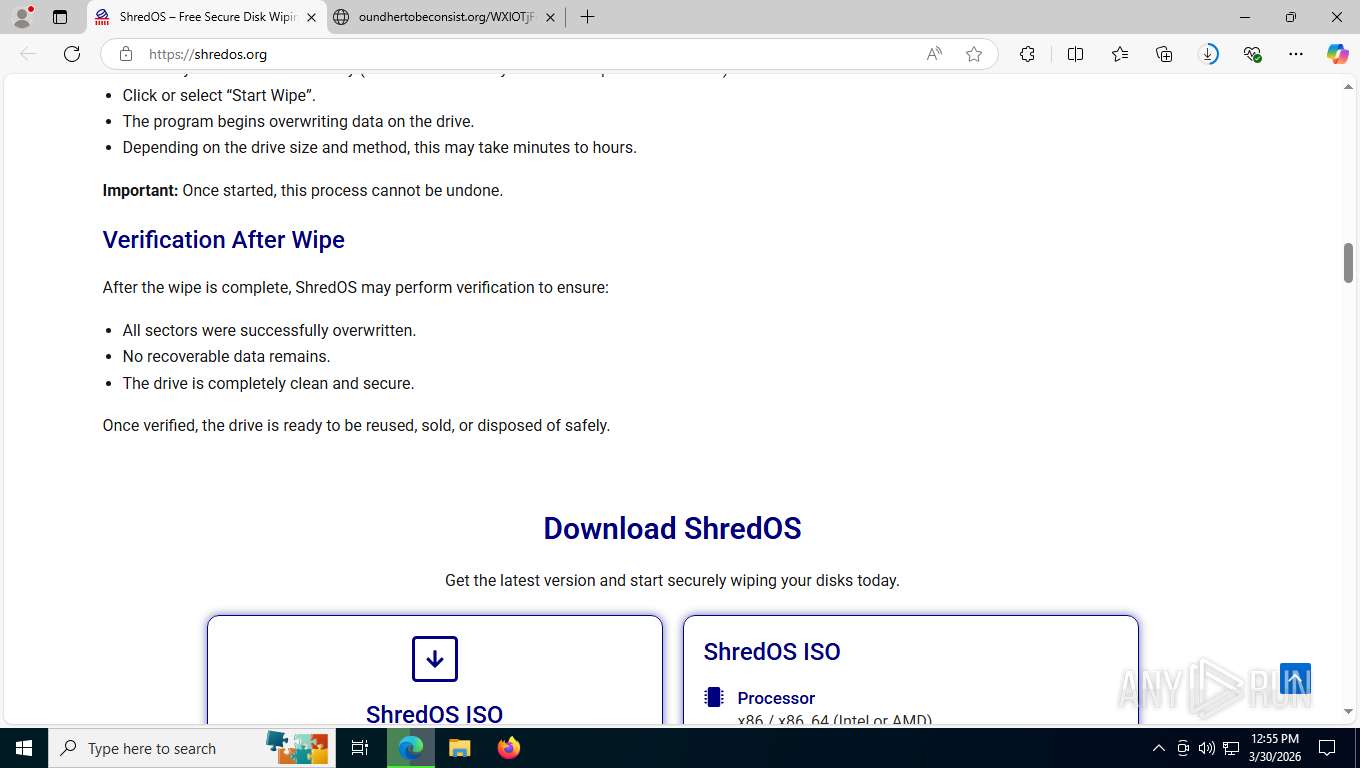Click the download arrow icon in ShredOS ISO card
The image size is (1360, 768).
tap(435, 659)
